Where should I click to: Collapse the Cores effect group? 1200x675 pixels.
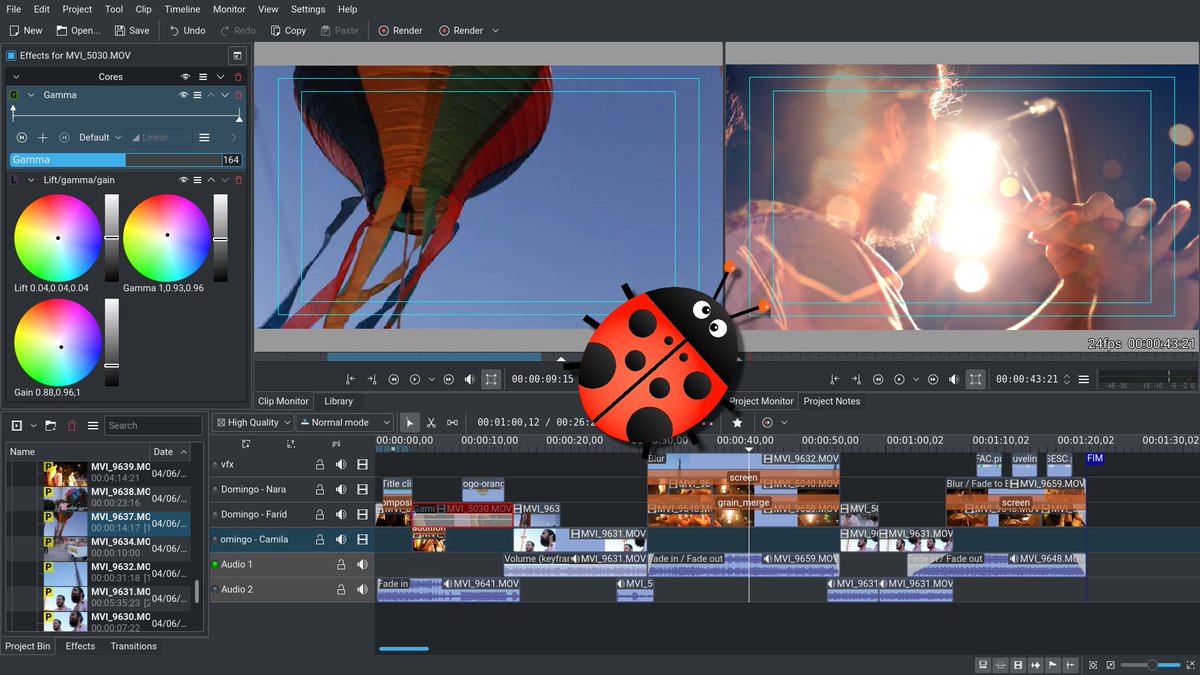[14, 77]
